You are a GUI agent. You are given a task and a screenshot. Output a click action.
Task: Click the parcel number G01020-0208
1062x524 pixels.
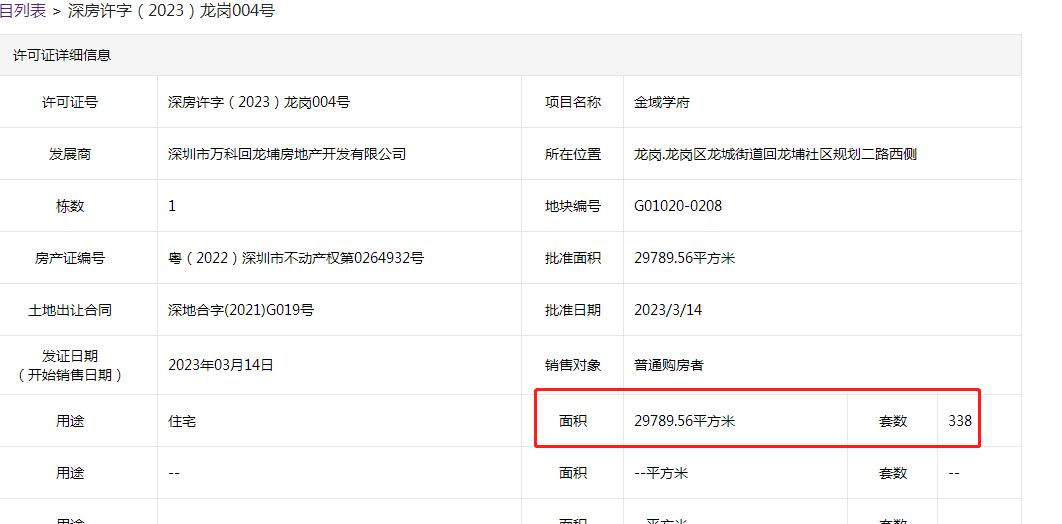(677, 206)
